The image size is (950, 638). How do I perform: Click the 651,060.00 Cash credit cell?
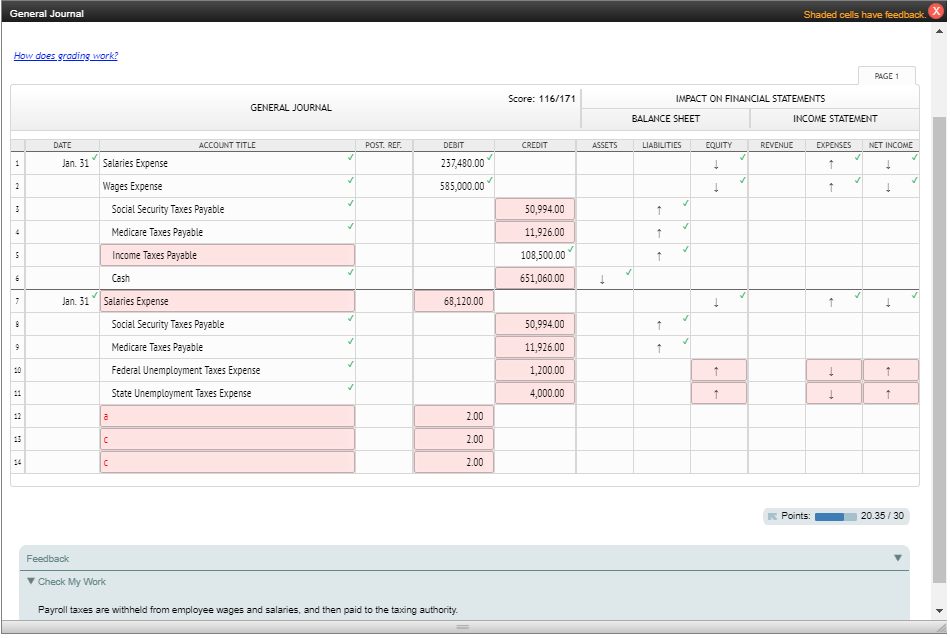pyautogui.click(x=535, y=278)
